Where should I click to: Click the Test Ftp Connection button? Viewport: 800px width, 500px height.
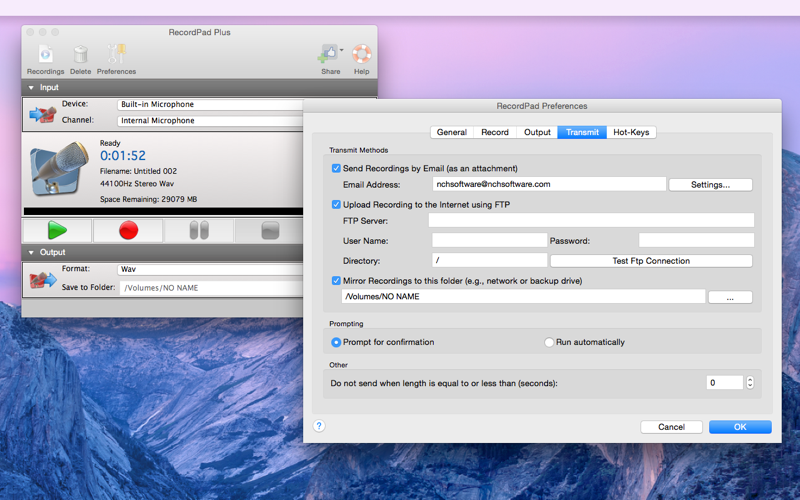pos(651,261)
